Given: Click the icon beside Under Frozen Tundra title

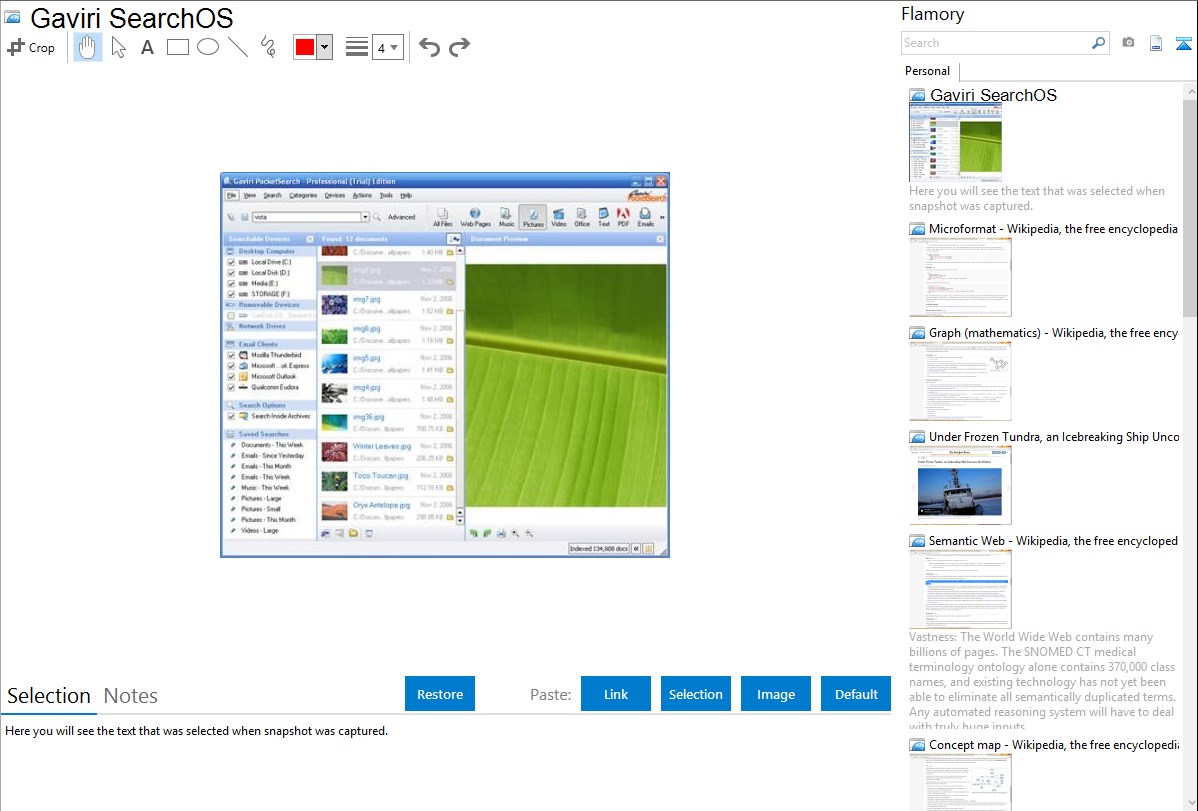Looking at the screenshot, I should pyautogui.click(x=917, y=437).
